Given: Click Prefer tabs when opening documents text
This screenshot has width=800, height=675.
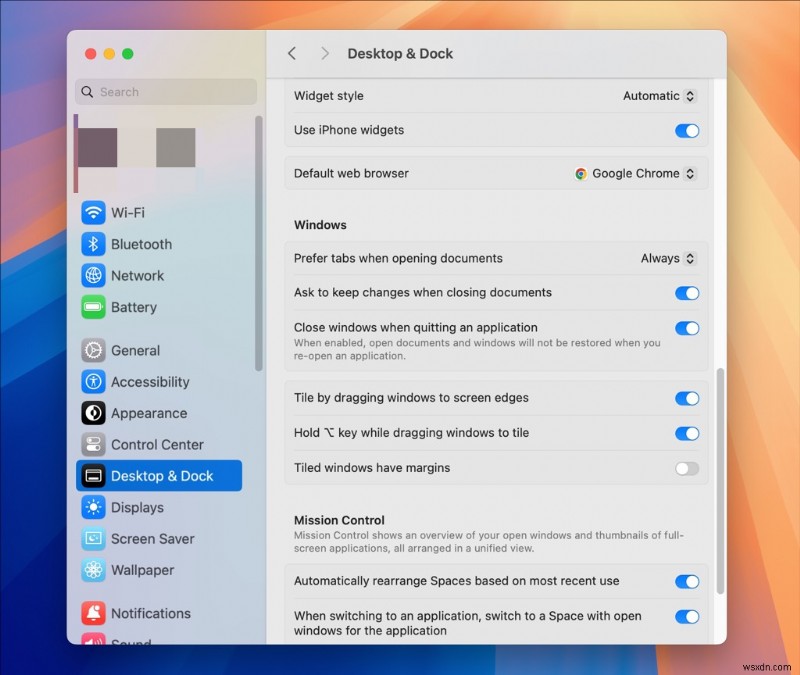Looking at the screenshot, I should (398, 258).
